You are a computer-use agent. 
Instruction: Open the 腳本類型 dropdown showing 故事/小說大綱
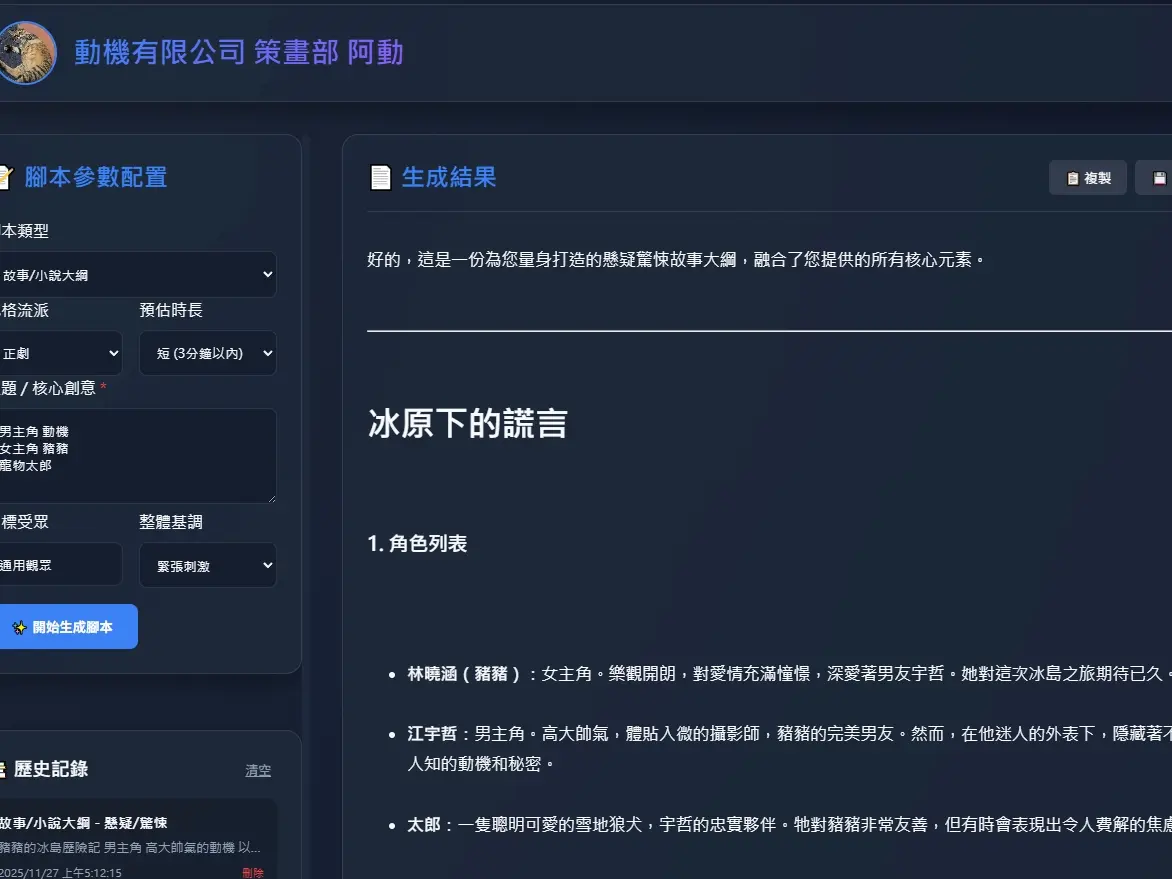pos(139,274)
